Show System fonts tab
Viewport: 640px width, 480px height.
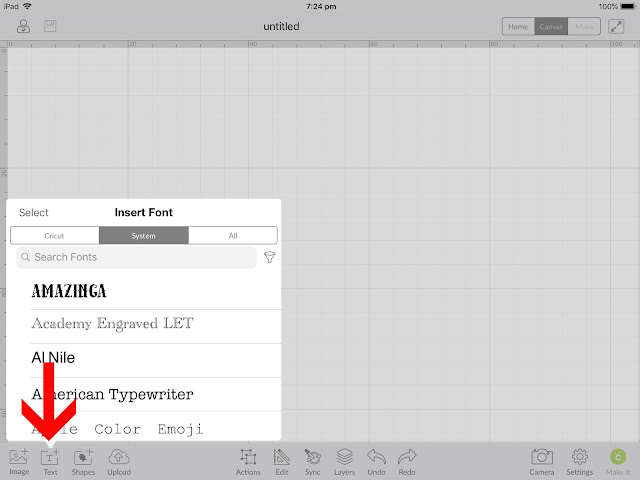click(144, 236)
